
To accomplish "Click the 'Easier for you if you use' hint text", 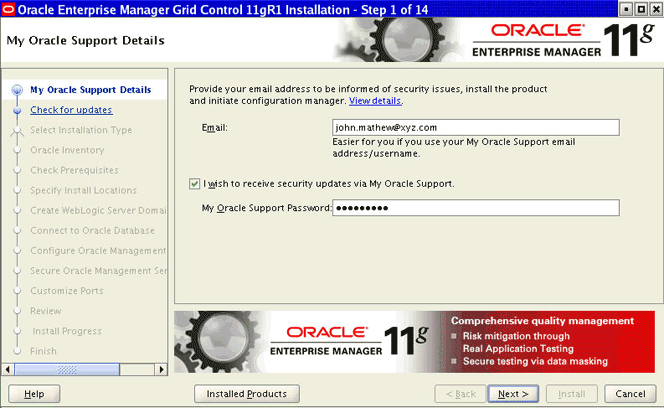I will click(x=454, y=147).
